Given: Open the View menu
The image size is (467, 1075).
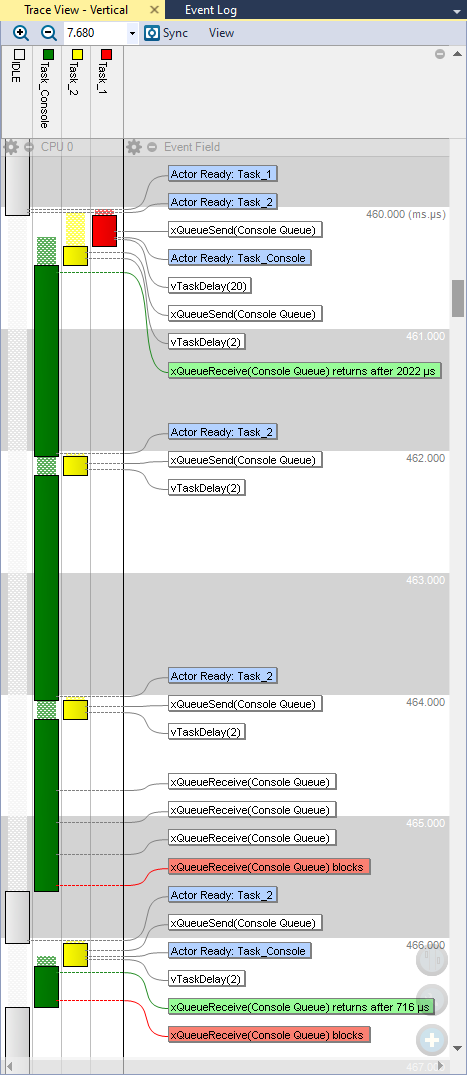Looking at the screenshot, I should point(221,33).
